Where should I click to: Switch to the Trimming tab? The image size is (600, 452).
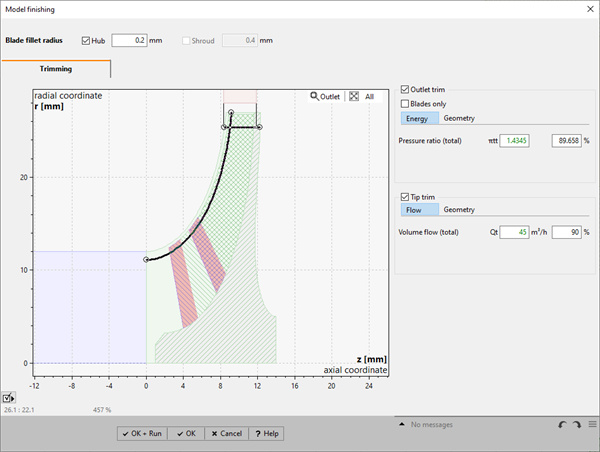56,69
